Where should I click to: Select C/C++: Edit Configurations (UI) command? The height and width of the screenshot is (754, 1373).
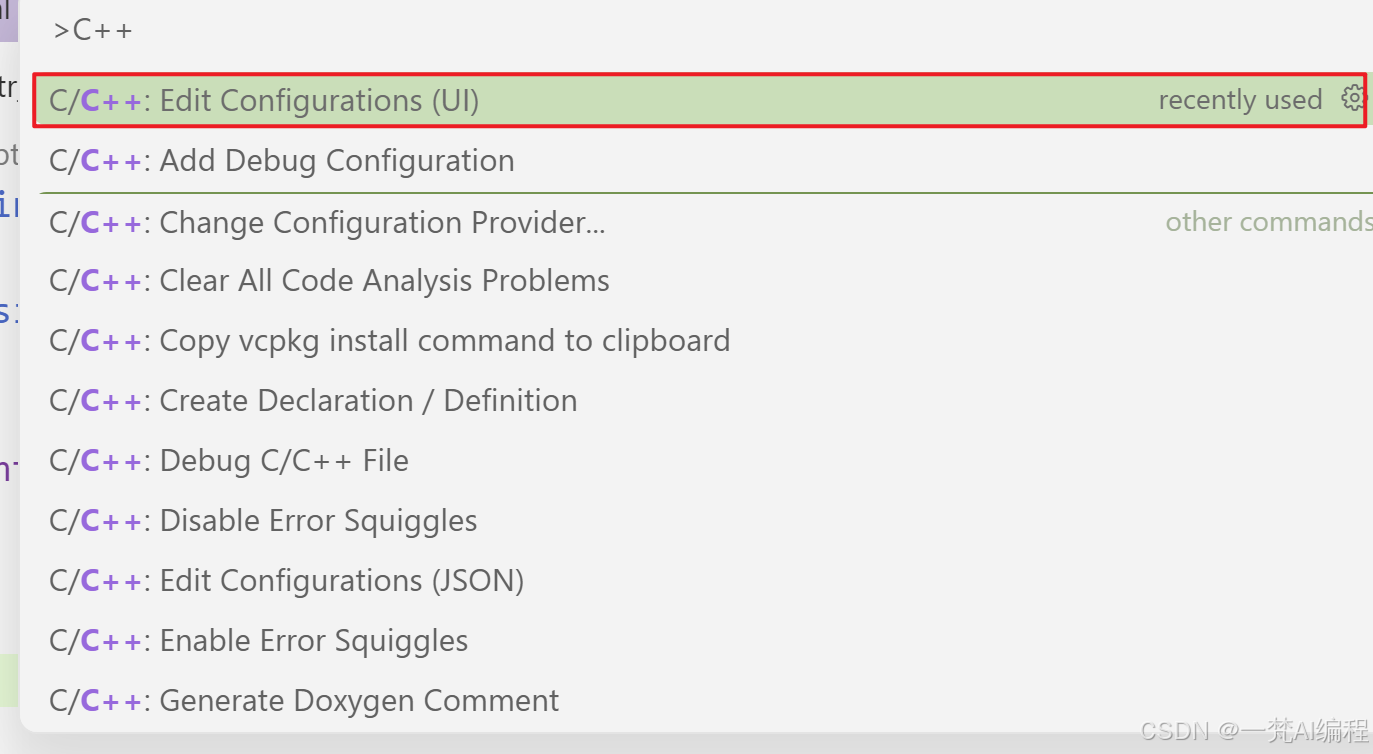coord(700,100)
